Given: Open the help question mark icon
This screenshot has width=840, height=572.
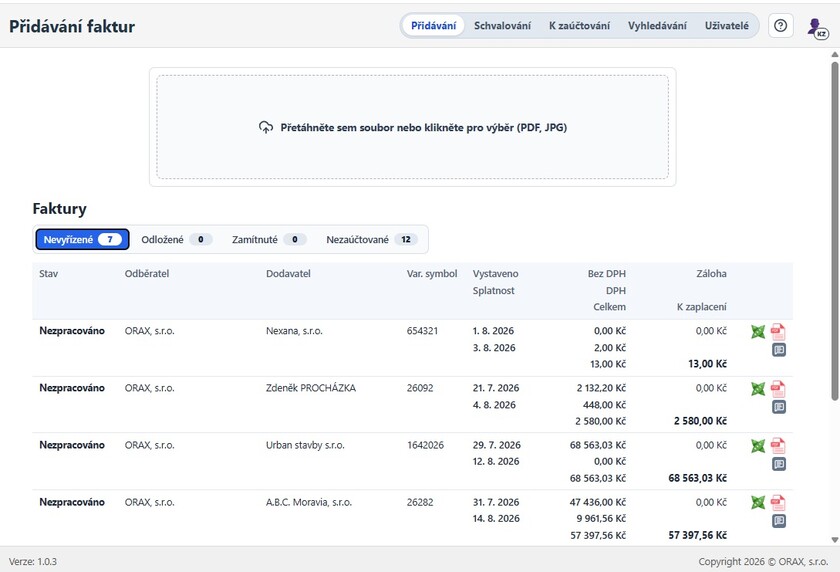Looking at the screenshot, I should coord(781,25).
